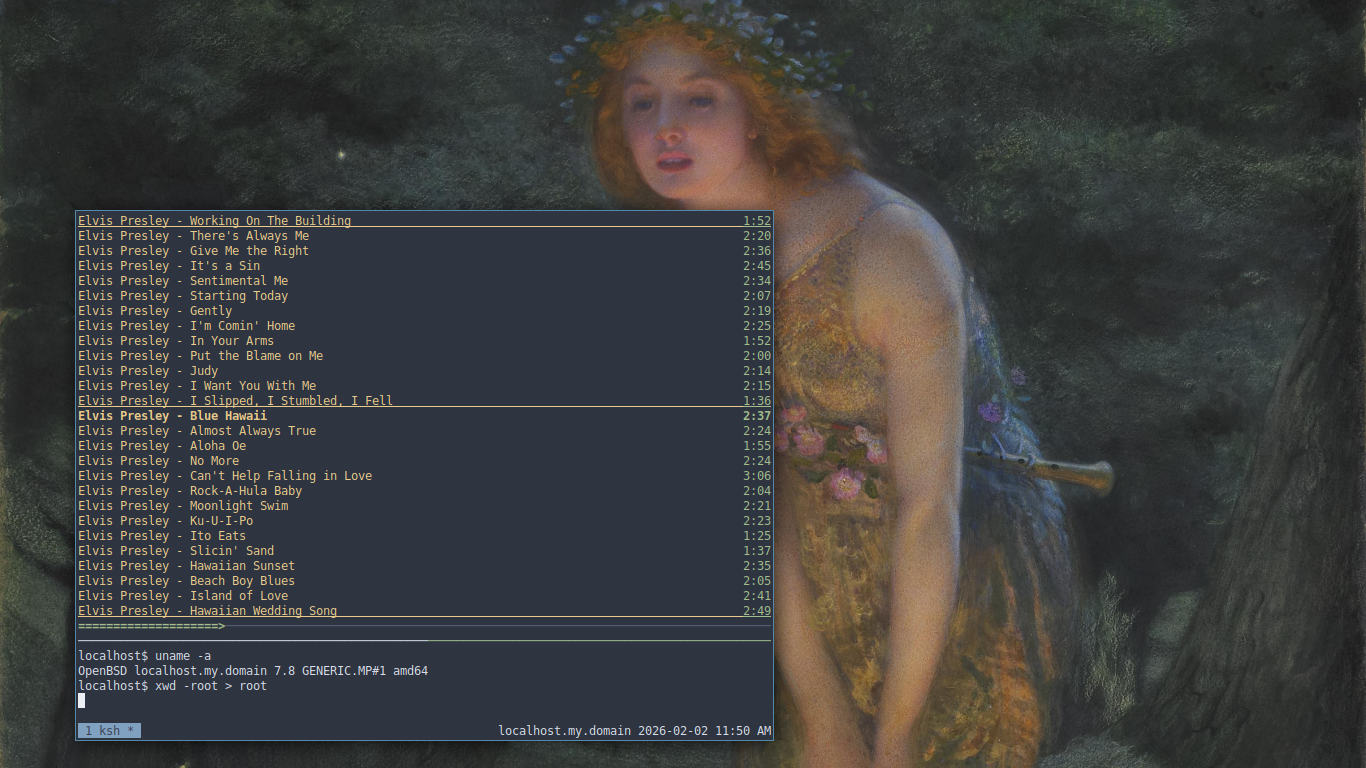
Task: Click the Aloha Oe playlist row
Action: click(161, 446)
